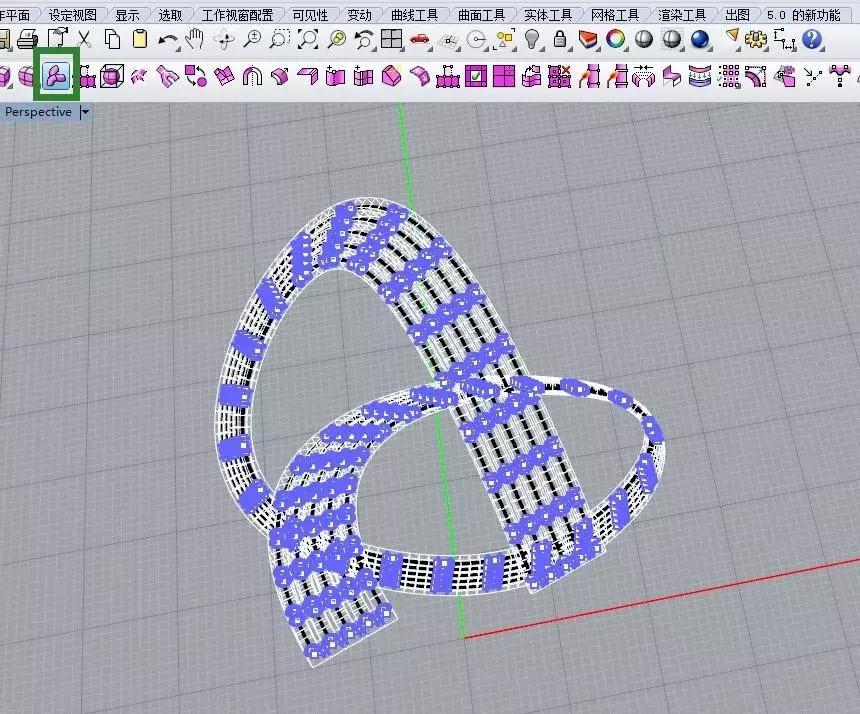Open the 选取 tab
The image size is (860, 714).
(x=170, y=15)
